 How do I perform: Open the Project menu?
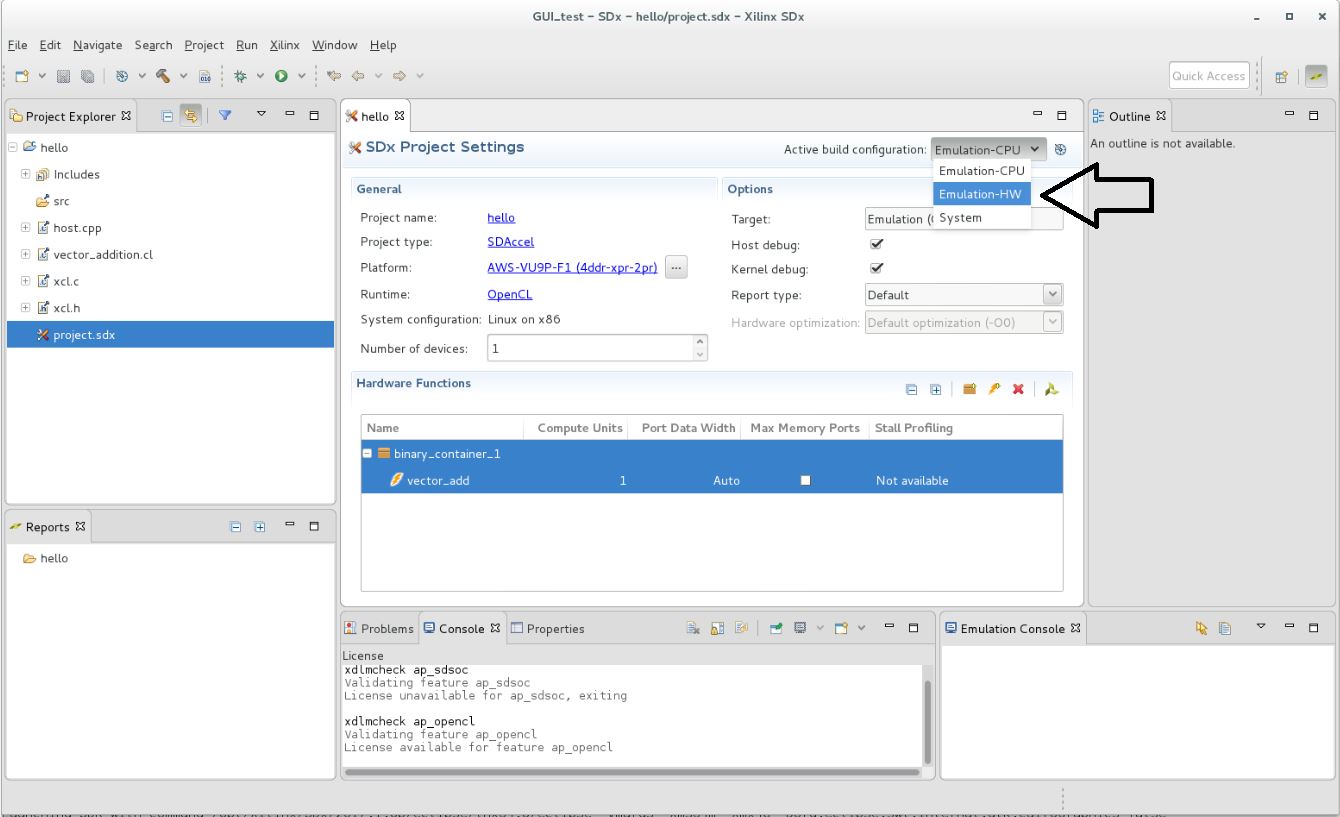(204, 45)
